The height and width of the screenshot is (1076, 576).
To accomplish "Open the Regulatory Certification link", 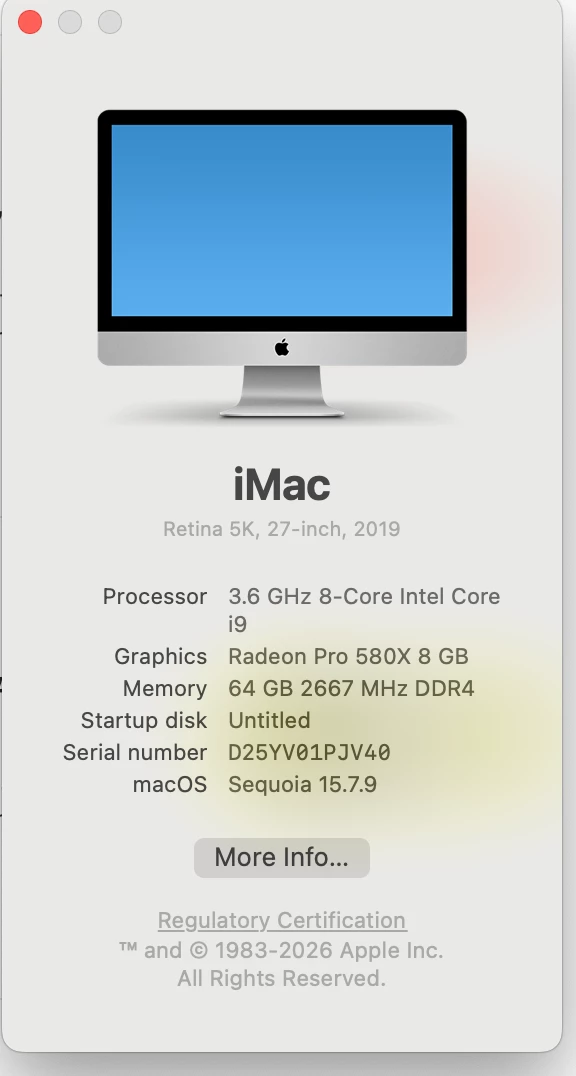I will click(x=282, y=920).
